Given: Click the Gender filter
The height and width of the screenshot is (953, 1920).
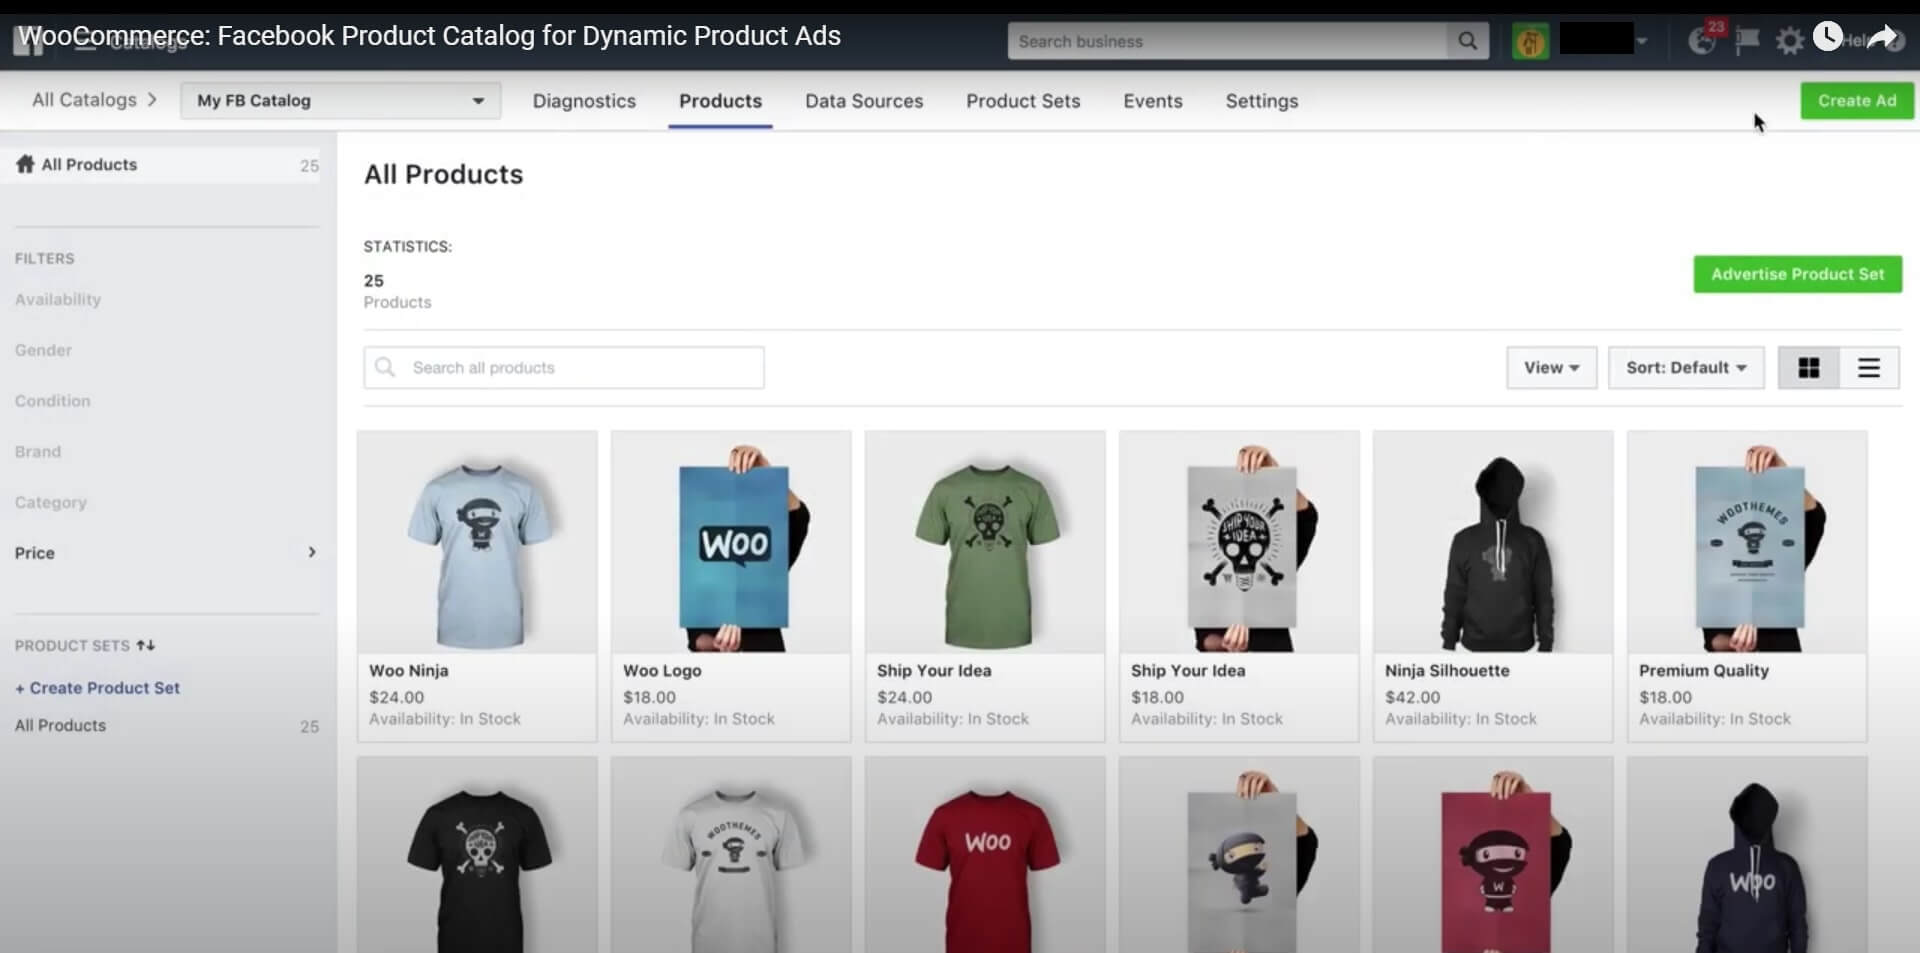Looking at the screenshot, I should click(43, 350).
